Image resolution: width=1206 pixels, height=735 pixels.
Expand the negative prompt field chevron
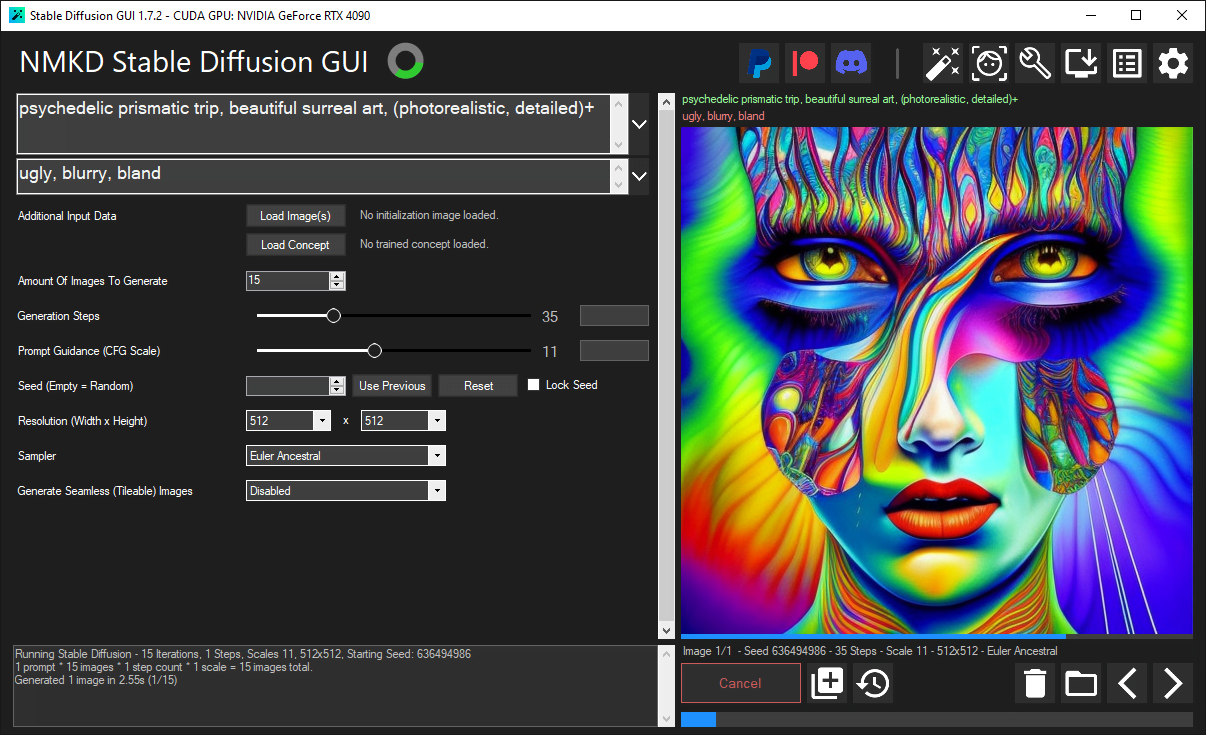click(638, 176)
